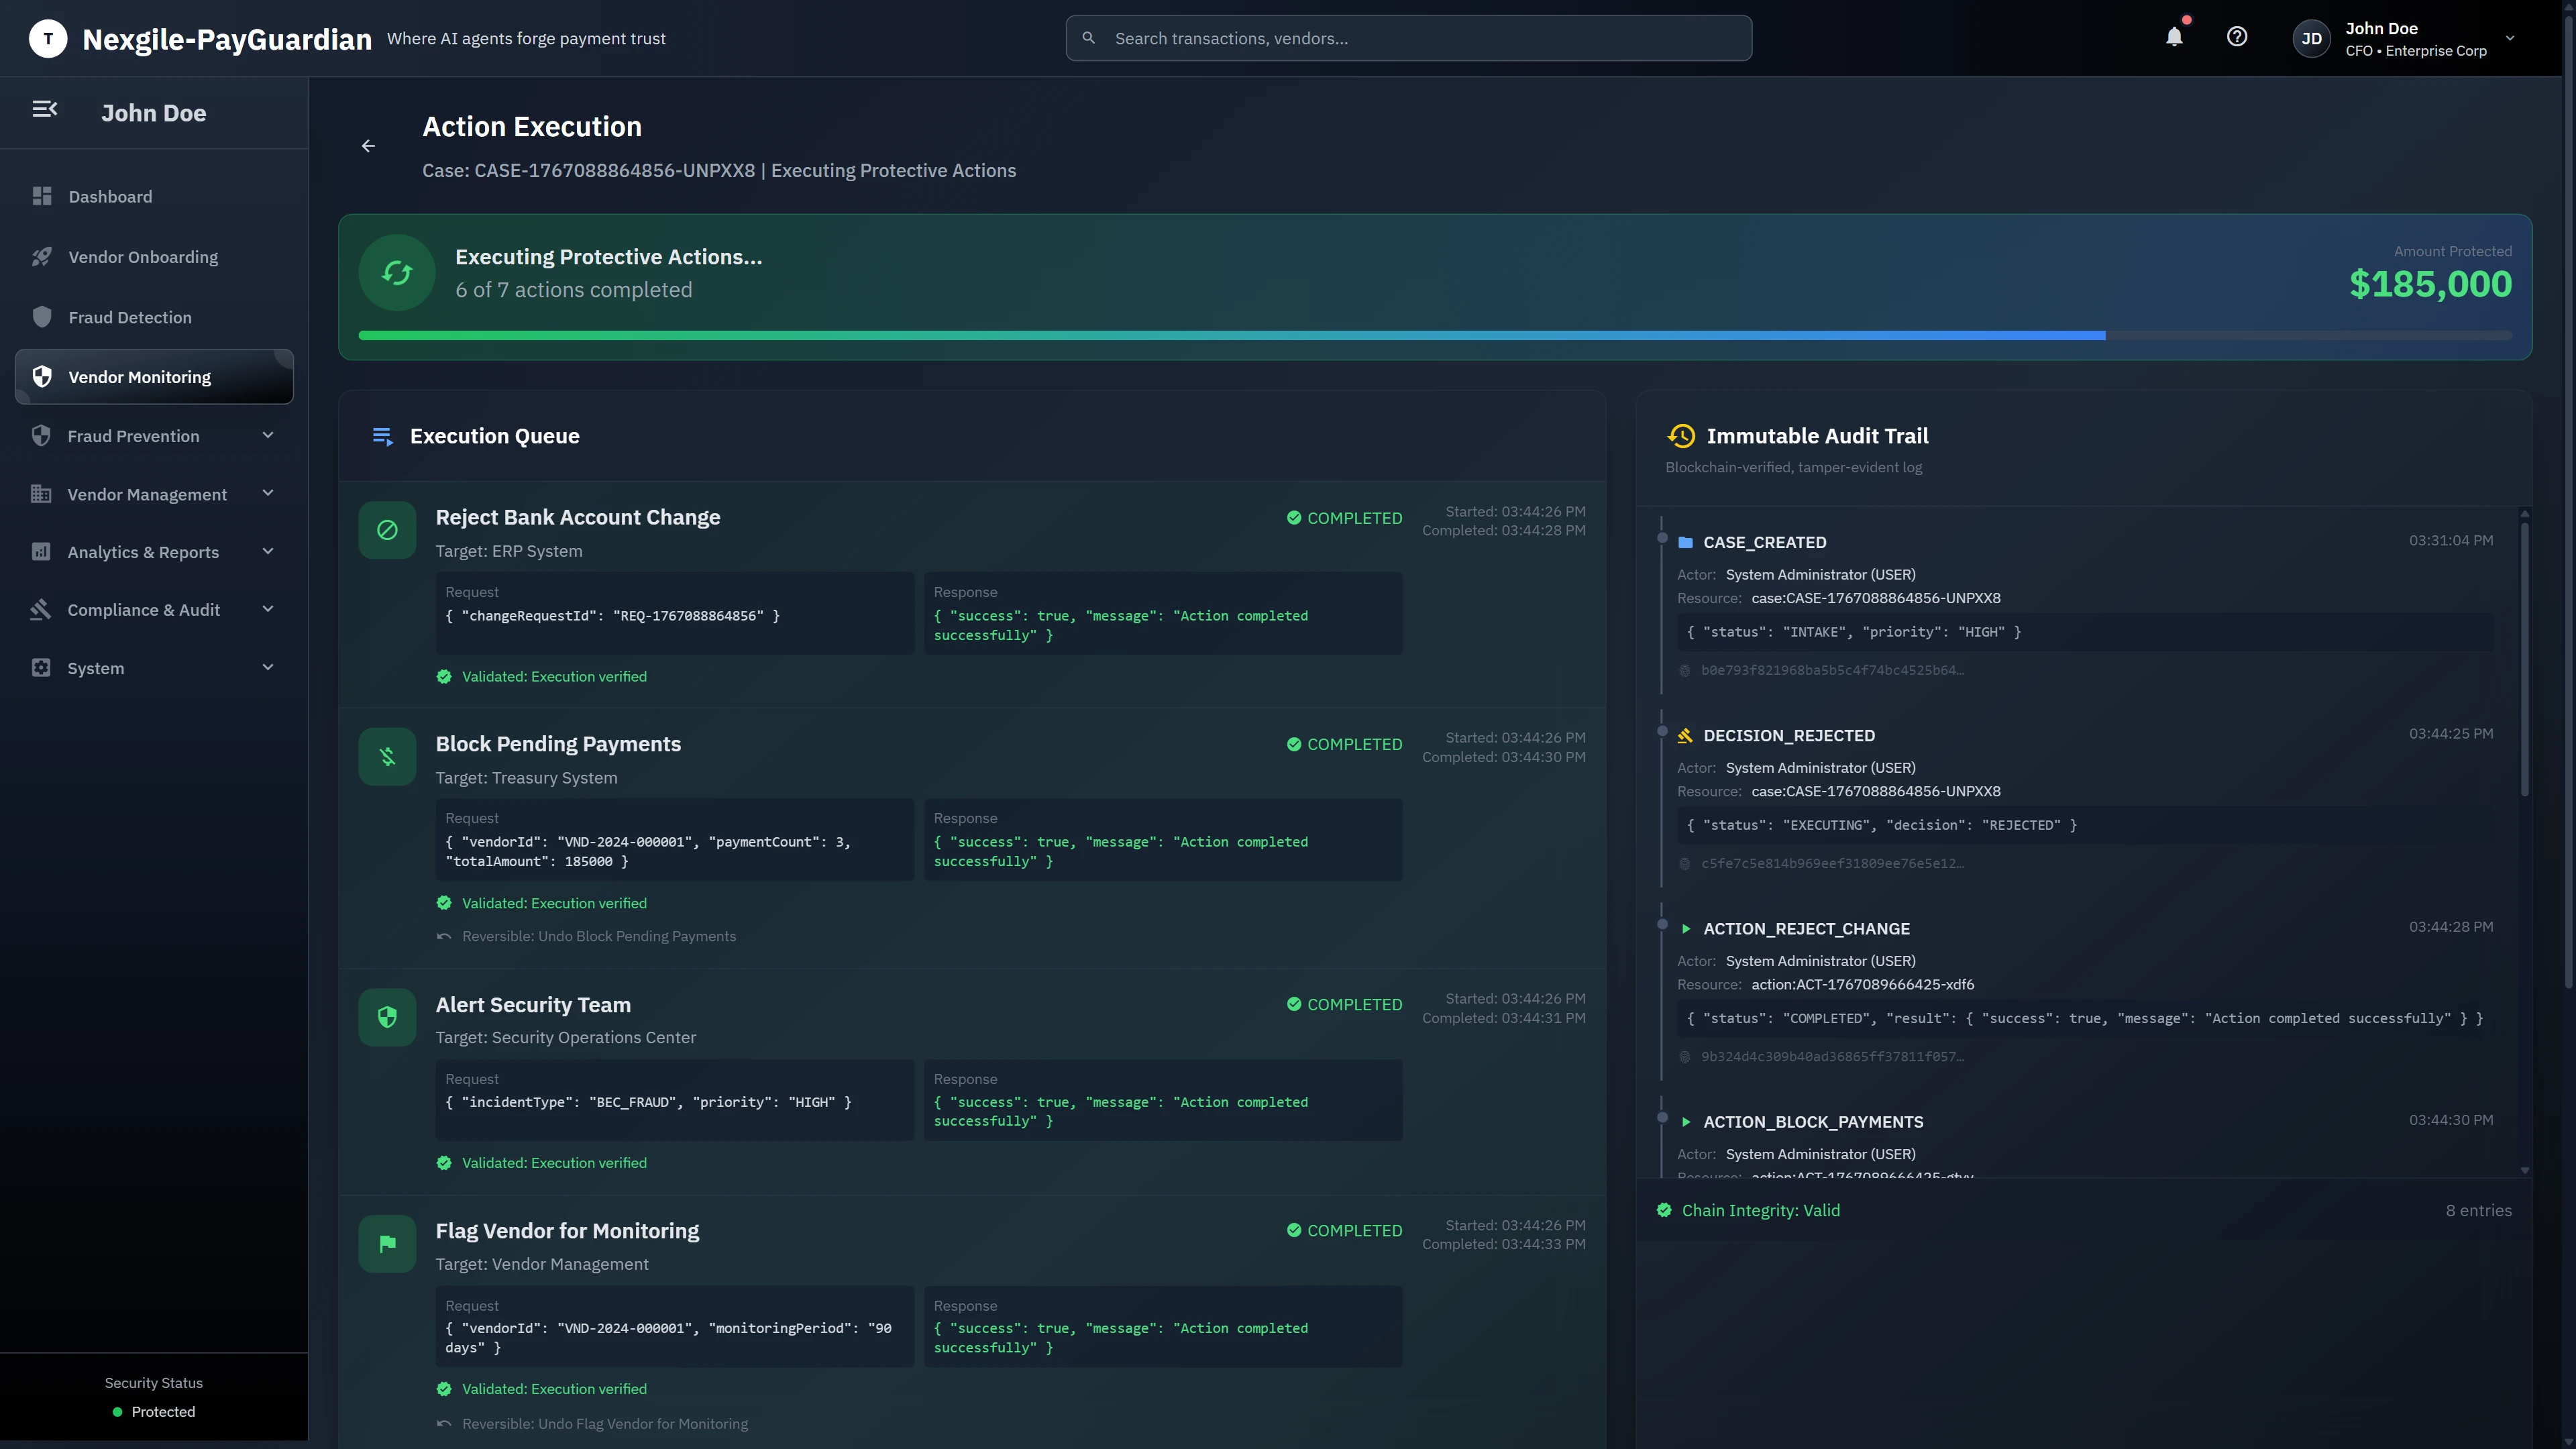Click the help question mark icon
Screen dimensions: 2576x1449
[2237, 37]
